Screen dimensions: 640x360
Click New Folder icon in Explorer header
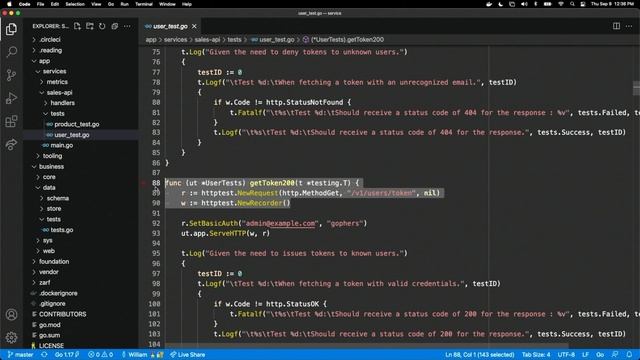(90, 26)
